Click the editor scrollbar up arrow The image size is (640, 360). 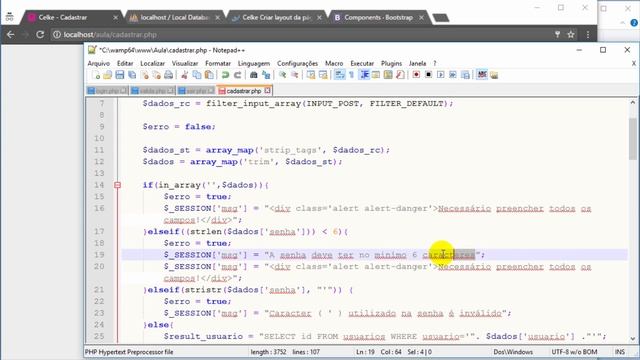[633, 102]
